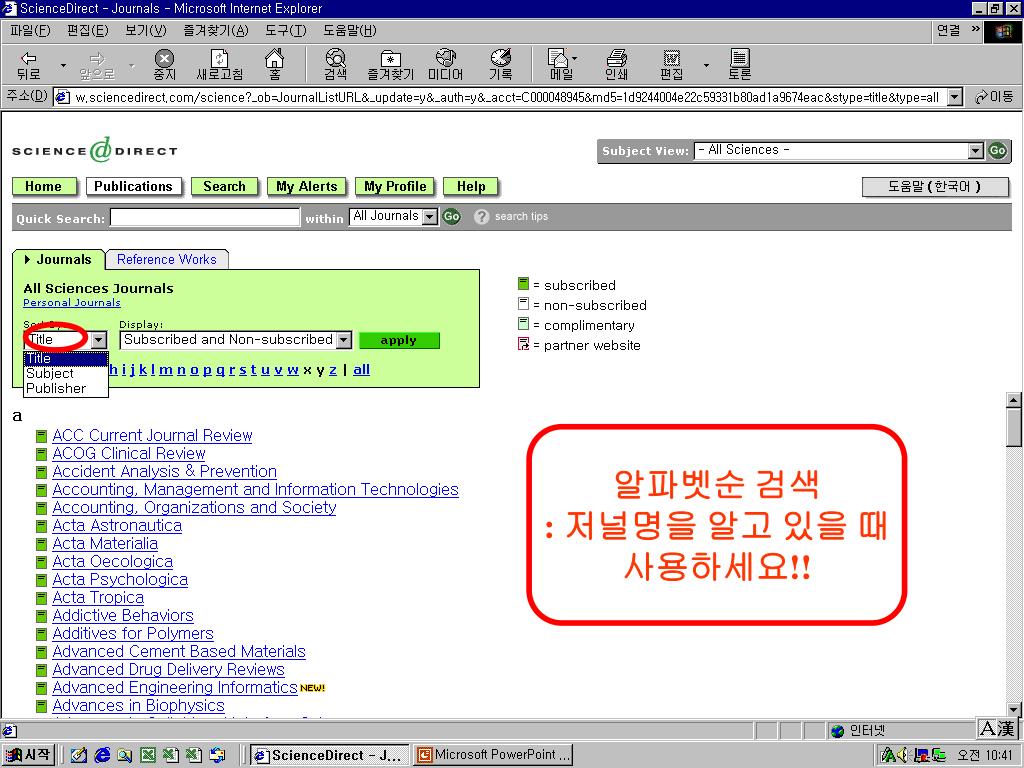
Task: Open the Favorites (즐겨찾기) toolbar icon
Action: tap(391, 65)
